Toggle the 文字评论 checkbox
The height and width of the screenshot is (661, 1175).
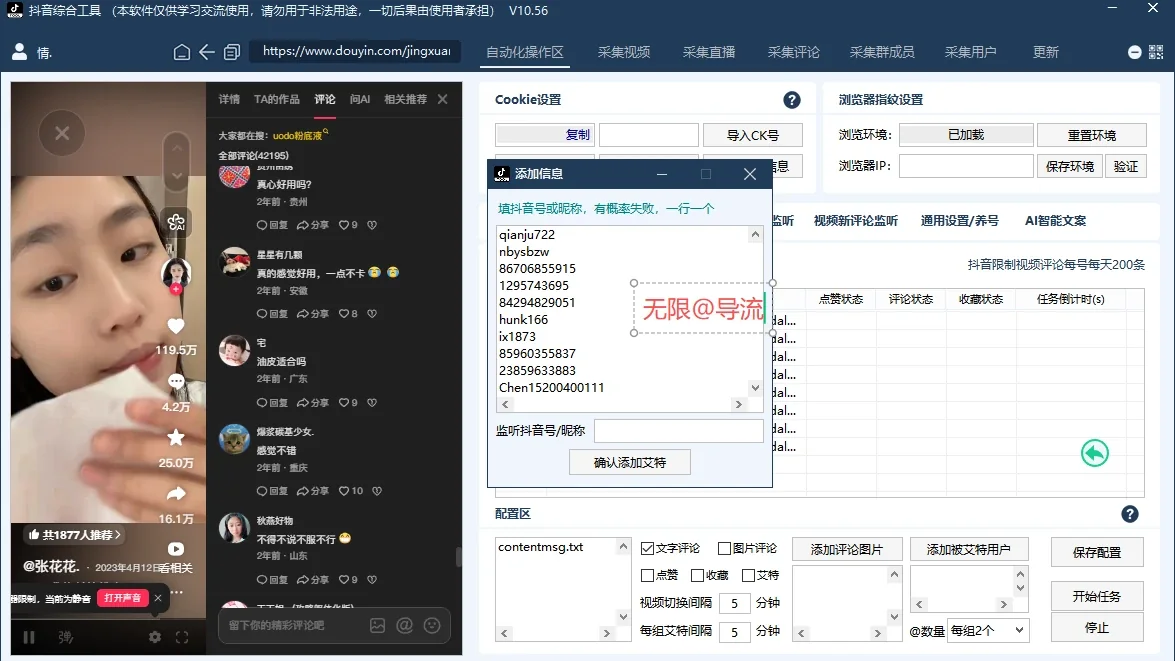pos(647,549)
